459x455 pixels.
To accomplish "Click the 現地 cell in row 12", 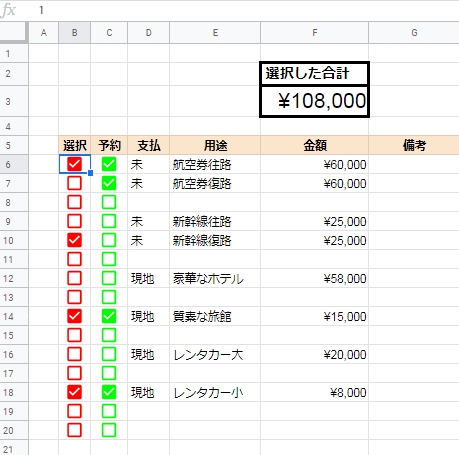I will 148,278.
